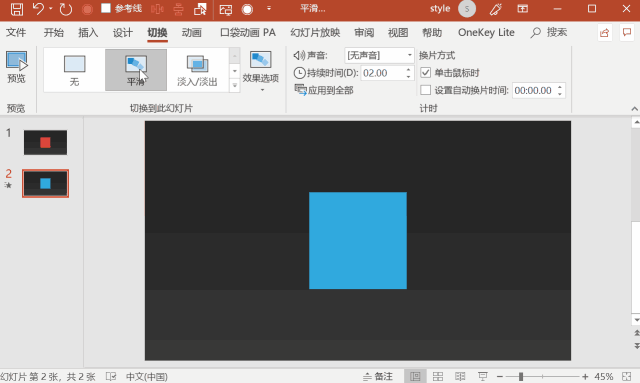
Task: Switch to reading view icon
Action: pos(460,376)
